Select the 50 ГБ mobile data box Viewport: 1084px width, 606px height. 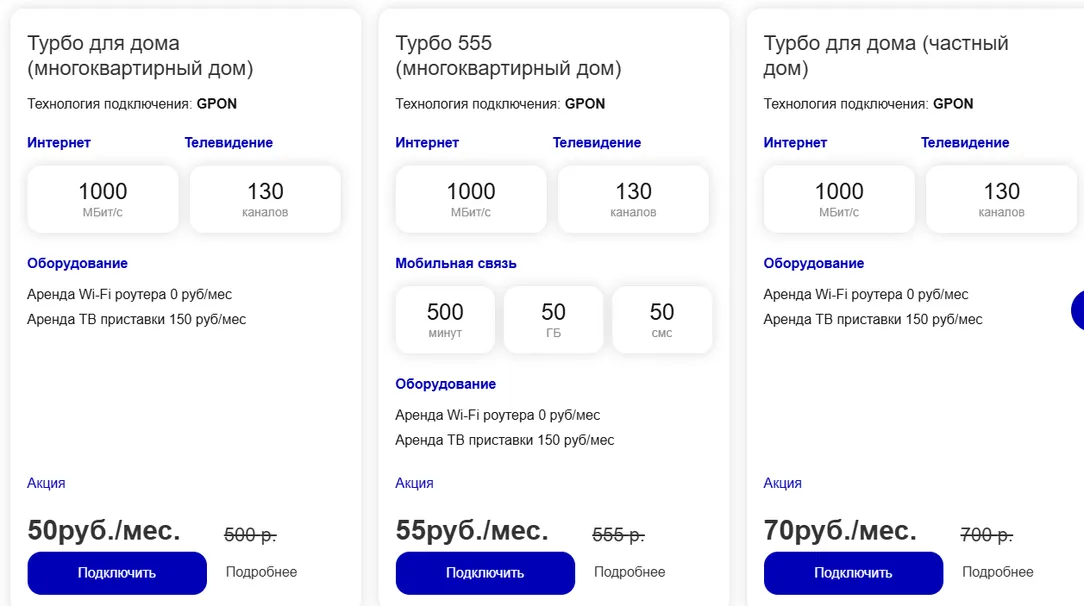[553, 320]
